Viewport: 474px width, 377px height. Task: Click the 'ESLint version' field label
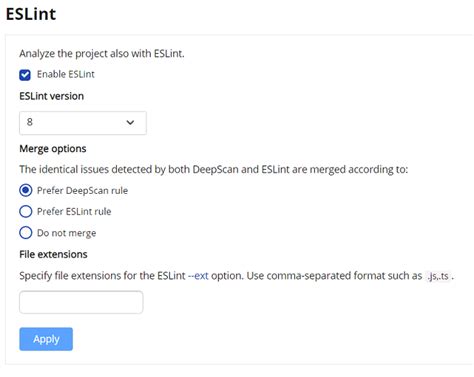(52, 96)
